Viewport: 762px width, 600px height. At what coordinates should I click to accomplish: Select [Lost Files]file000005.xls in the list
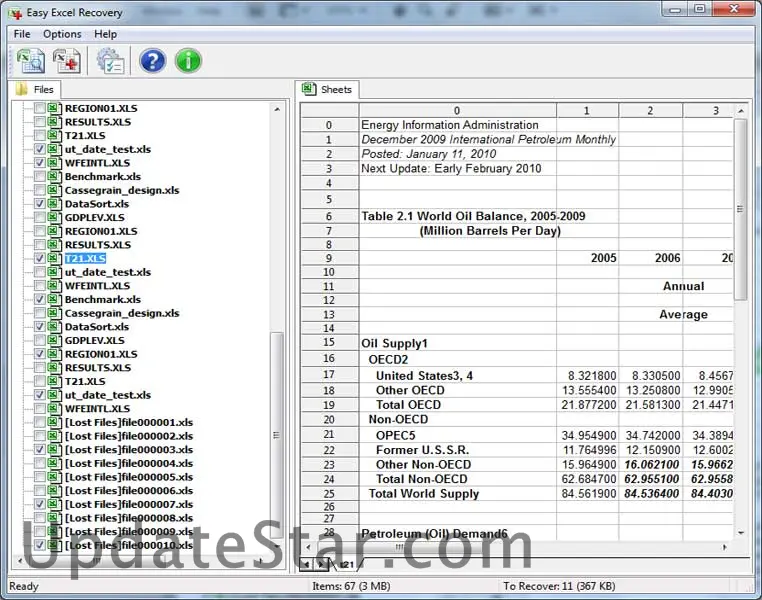(129, 477)
